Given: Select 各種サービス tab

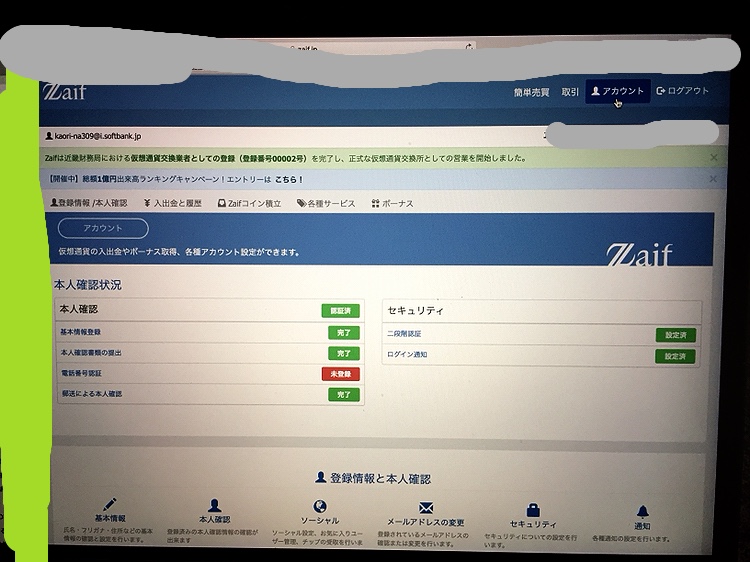Looking at the screenshot, I should pos(326,203).
